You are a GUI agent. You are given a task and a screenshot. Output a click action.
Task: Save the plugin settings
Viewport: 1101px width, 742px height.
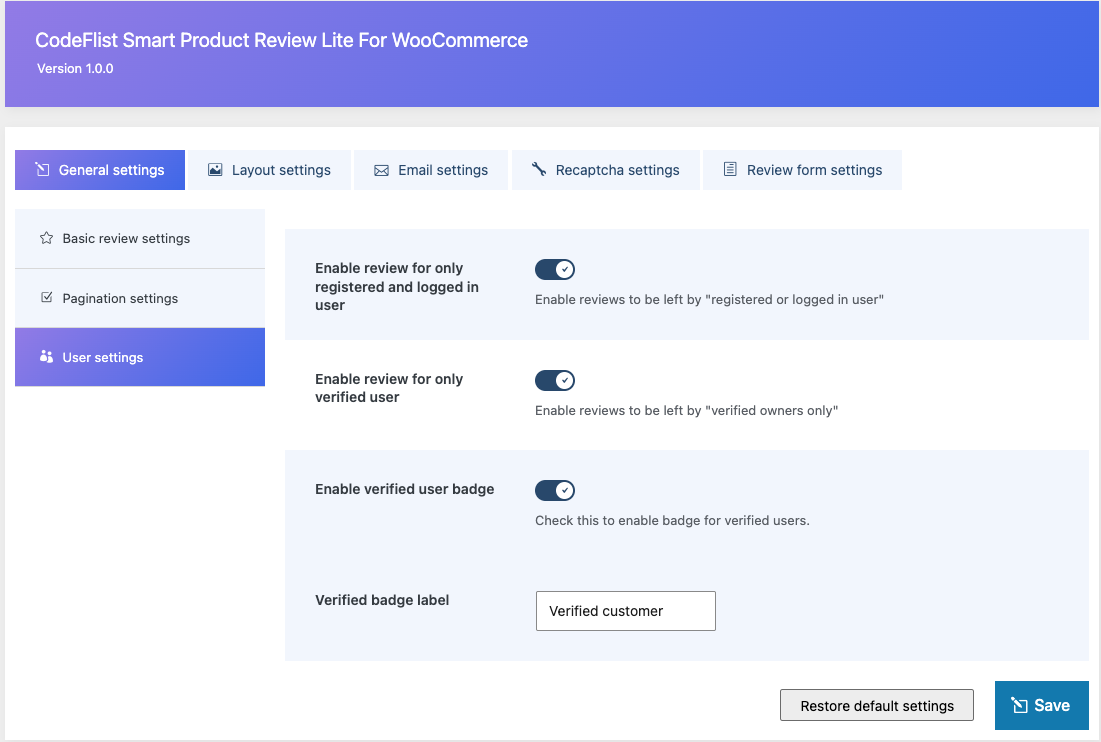click(1042, 705)
